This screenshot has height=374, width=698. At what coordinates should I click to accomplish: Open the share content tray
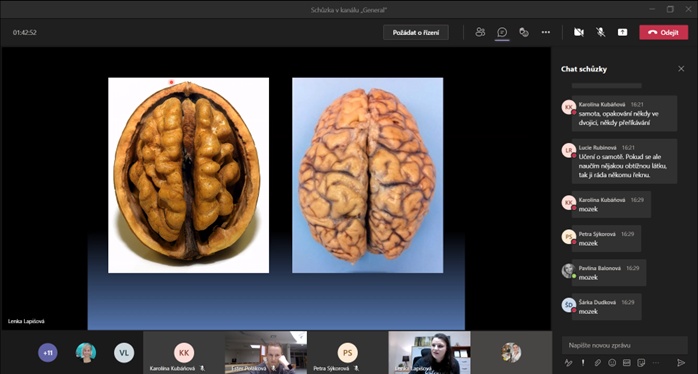coord(622,32)
